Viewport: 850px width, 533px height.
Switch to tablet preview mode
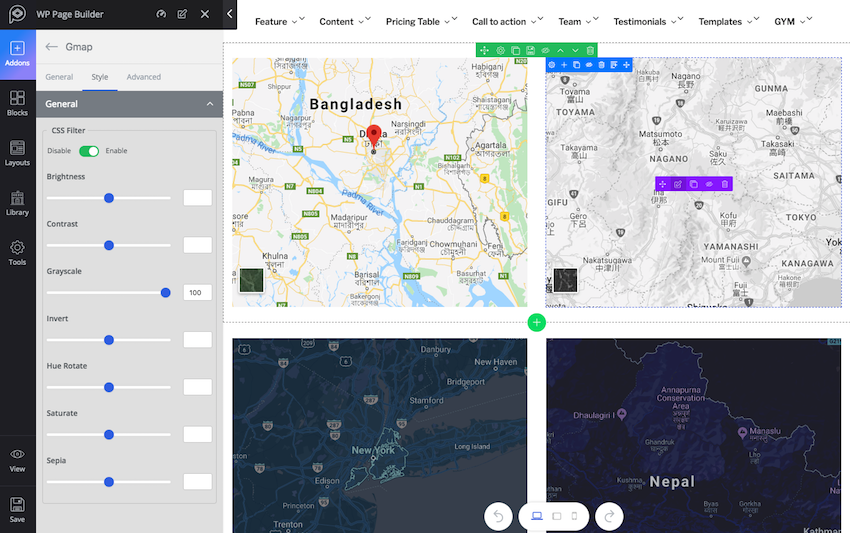point(557,516)
